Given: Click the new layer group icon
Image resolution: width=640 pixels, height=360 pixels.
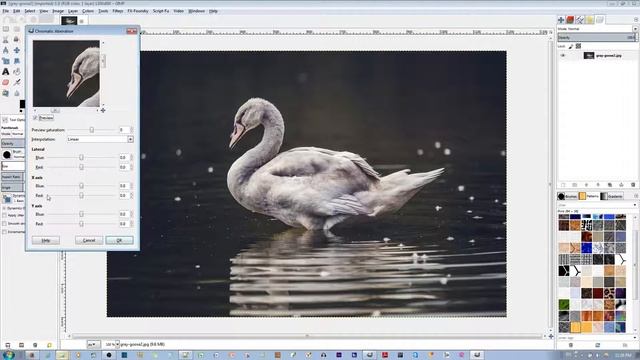Looking at the screenshot, I should pyautogui.click(x=575, y=185).
